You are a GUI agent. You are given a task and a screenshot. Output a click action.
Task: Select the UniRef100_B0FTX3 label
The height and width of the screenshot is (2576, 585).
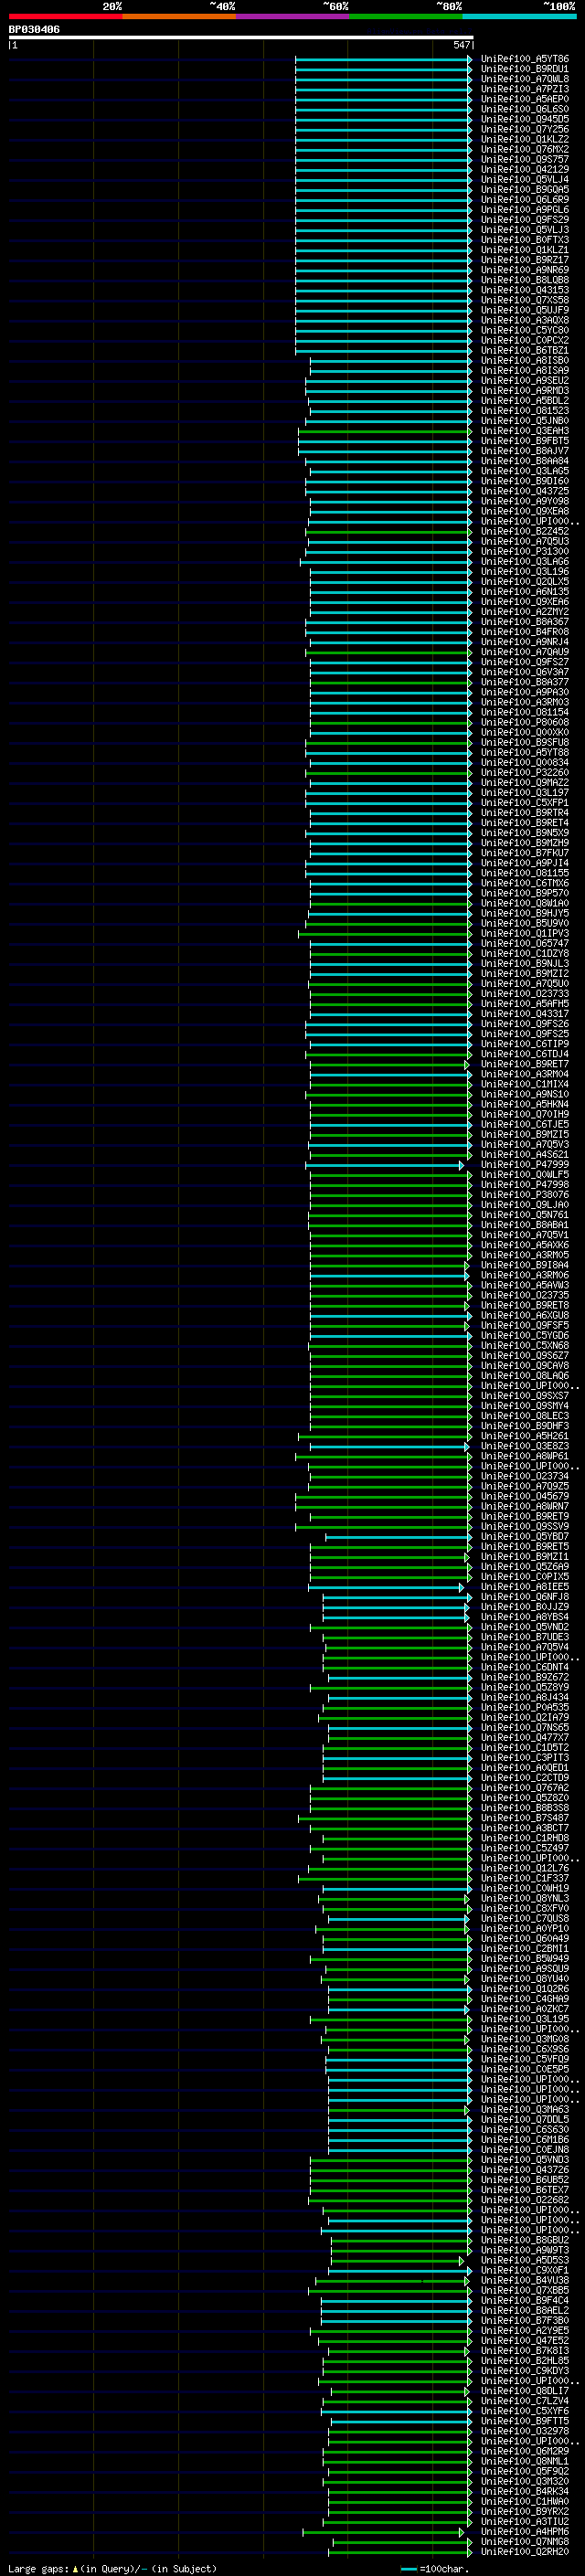point(524,240)
